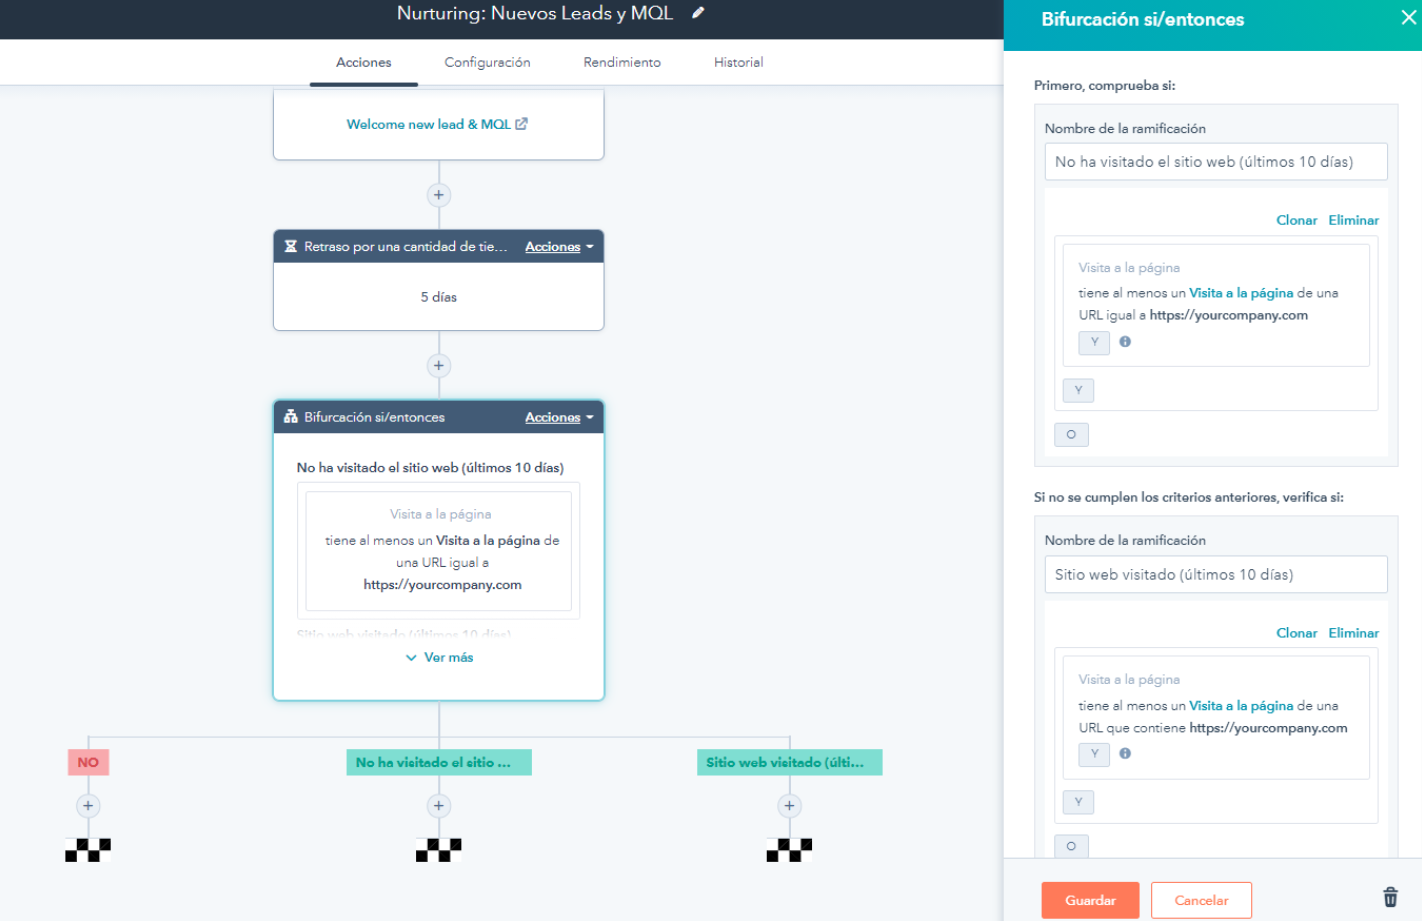Add action plus below Welcome email step
Viewport: 1422px width, 921px height.
[438, 195]
